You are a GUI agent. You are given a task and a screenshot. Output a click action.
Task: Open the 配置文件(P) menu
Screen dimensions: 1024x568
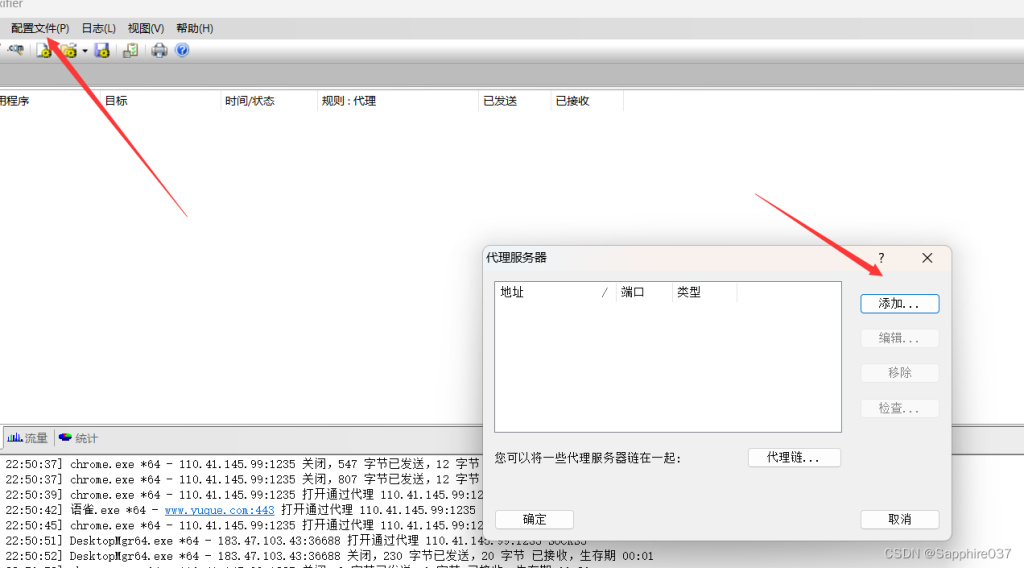(40, 28)
